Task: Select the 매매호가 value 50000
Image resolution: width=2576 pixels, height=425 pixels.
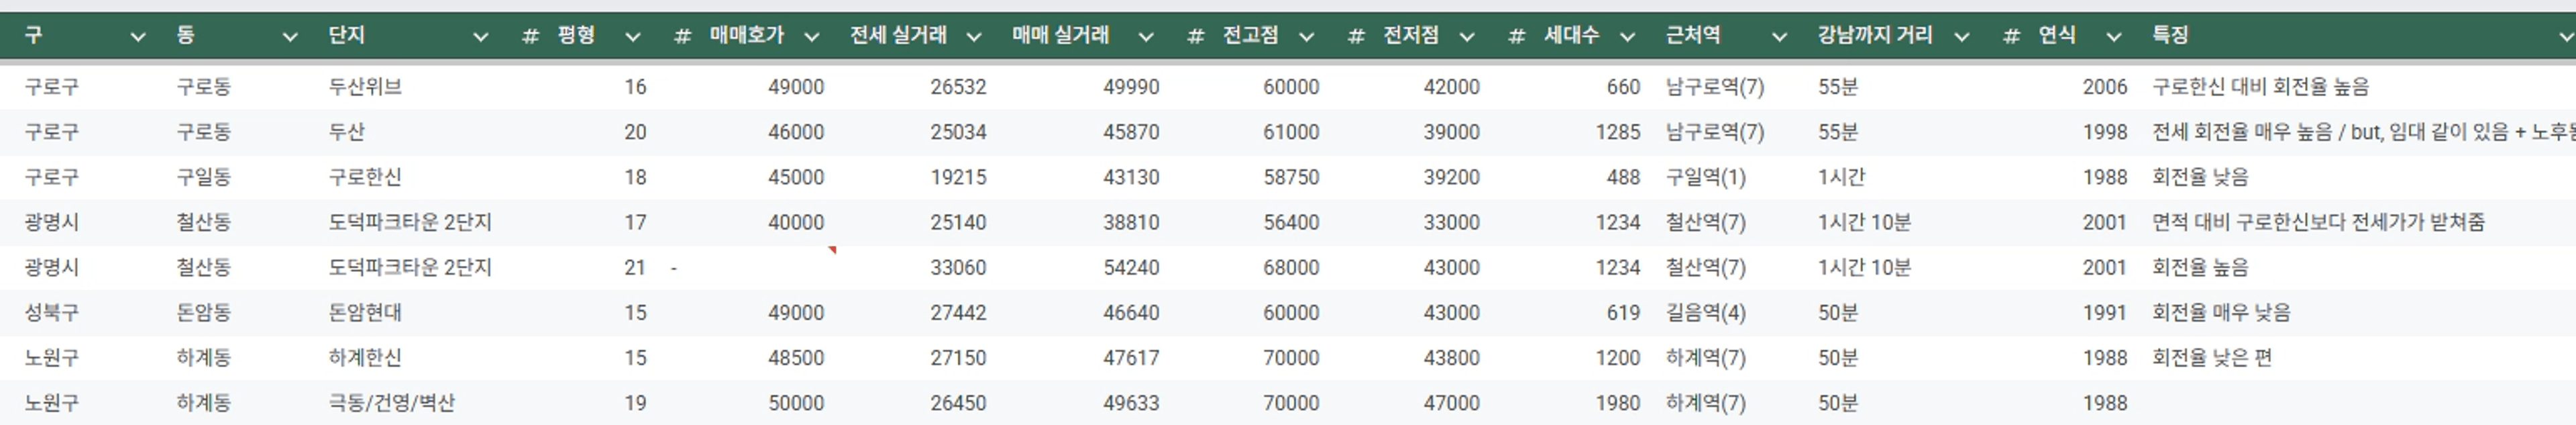Action: click(x=796, y=402)
